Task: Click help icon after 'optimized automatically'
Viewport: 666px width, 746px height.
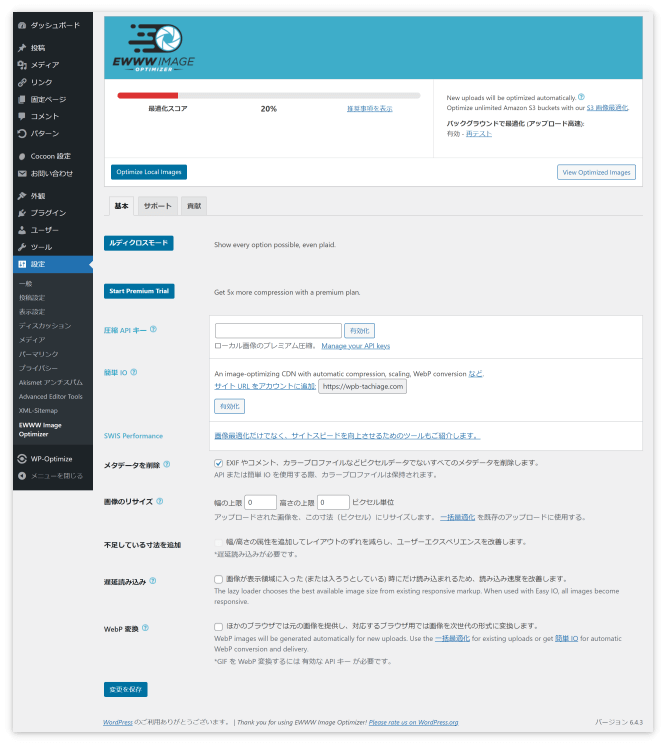Action: [581, 97]
